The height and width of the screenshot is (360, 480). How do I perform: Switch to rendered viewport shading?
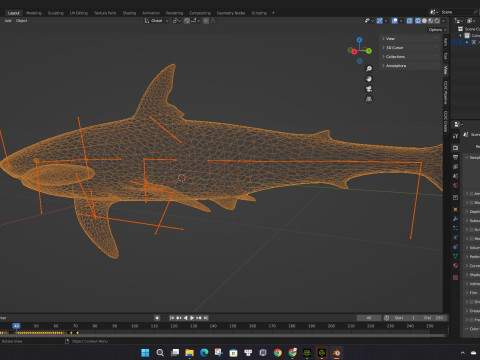click(437, 21)
